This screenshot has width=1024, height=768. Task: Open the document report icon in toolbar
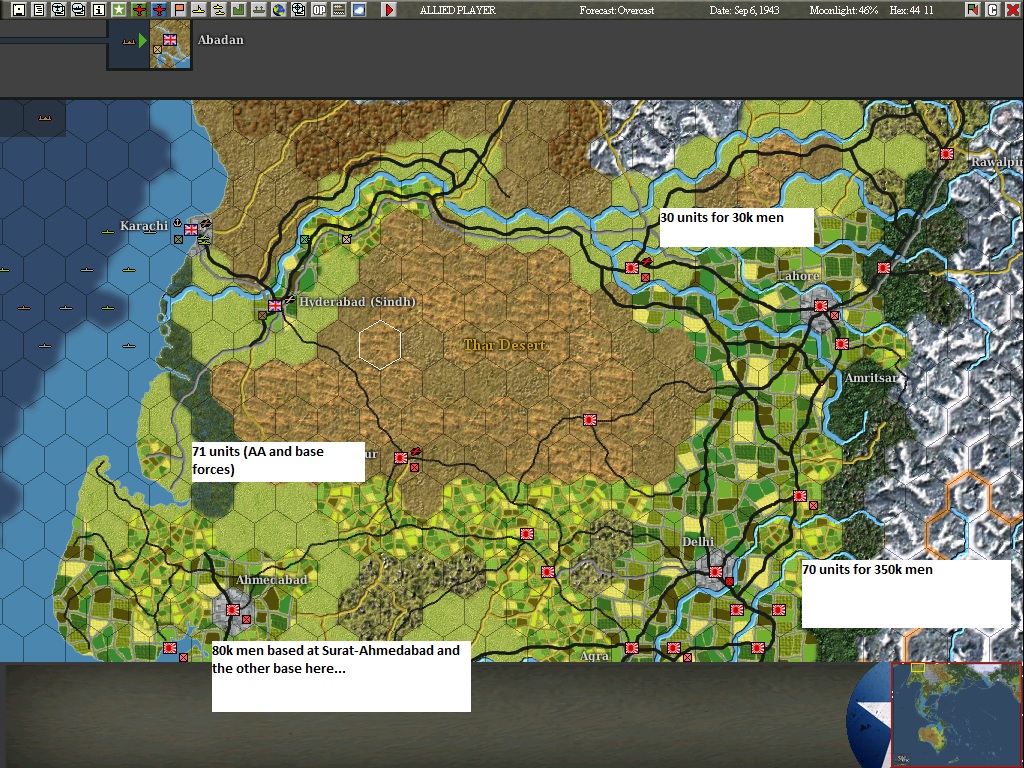[x=39, y=10]
